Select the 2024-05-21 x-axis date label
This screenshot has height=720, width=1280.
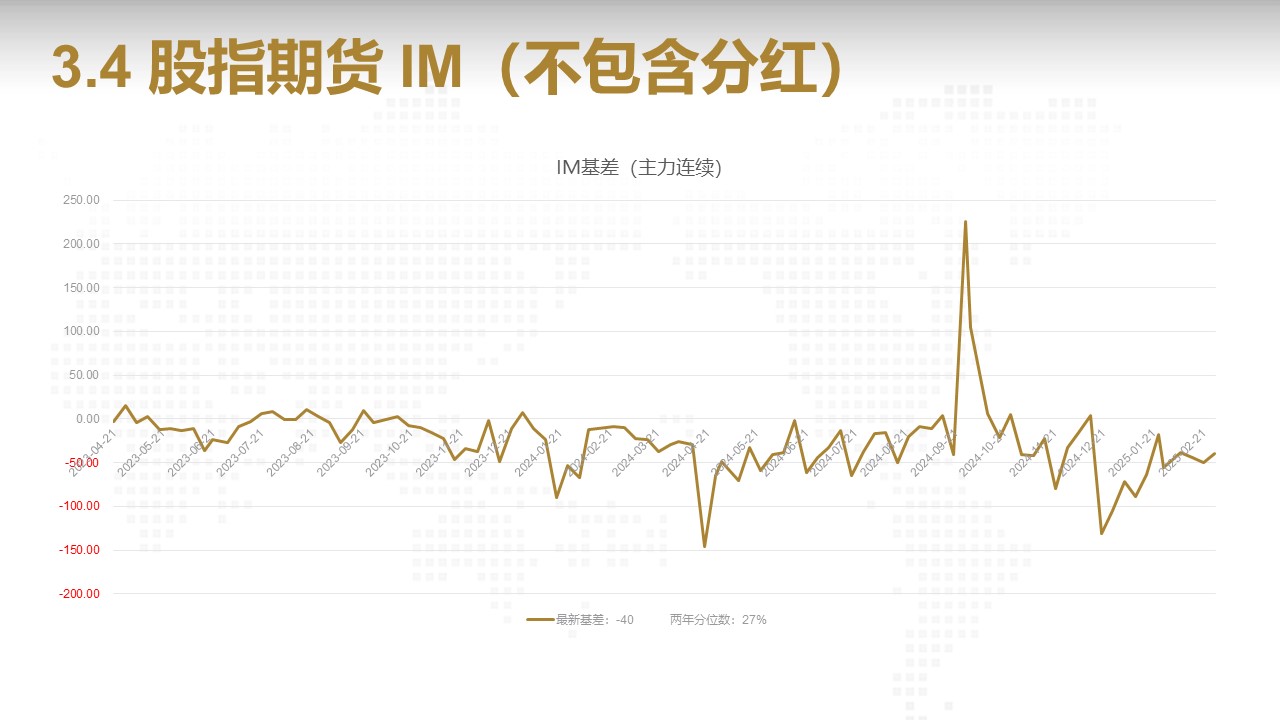(x=733, y=452)
